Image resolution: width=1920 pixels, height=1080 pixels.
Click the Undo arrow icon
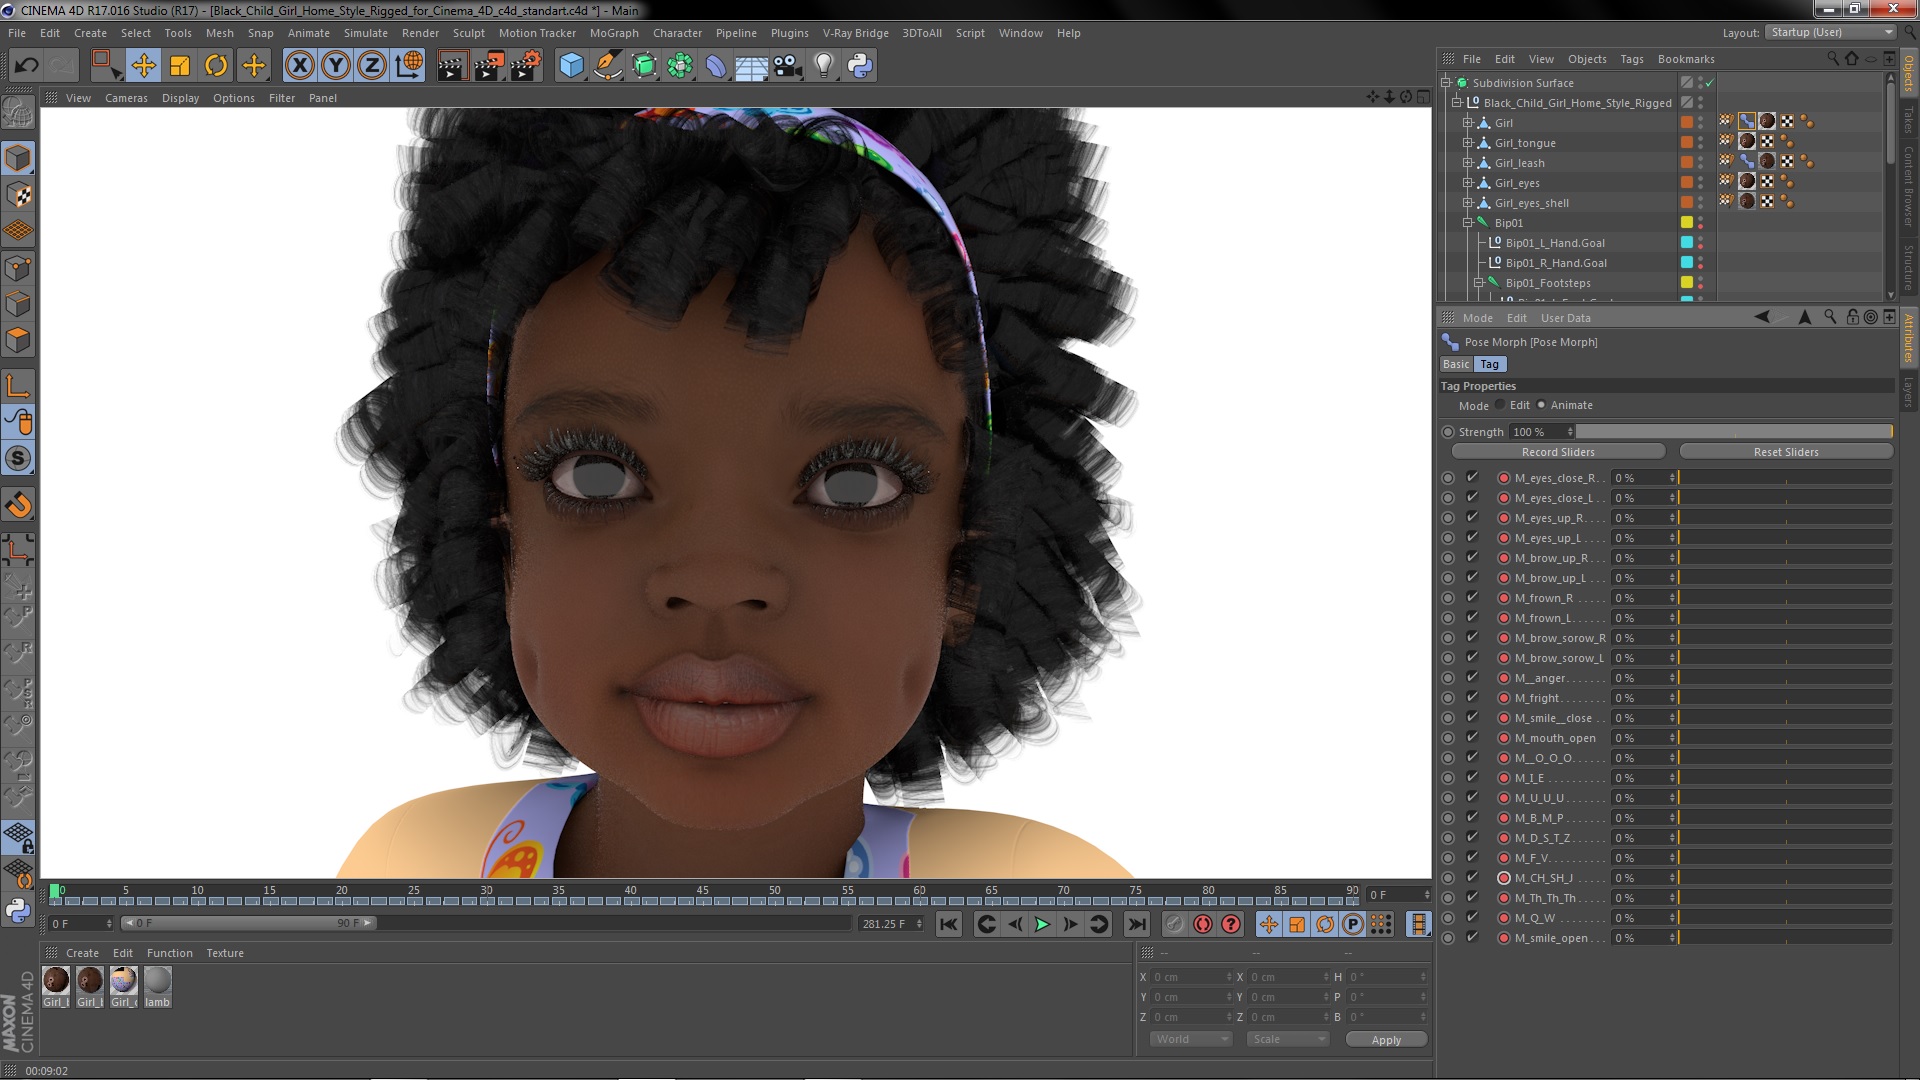[x=26, y=66]
